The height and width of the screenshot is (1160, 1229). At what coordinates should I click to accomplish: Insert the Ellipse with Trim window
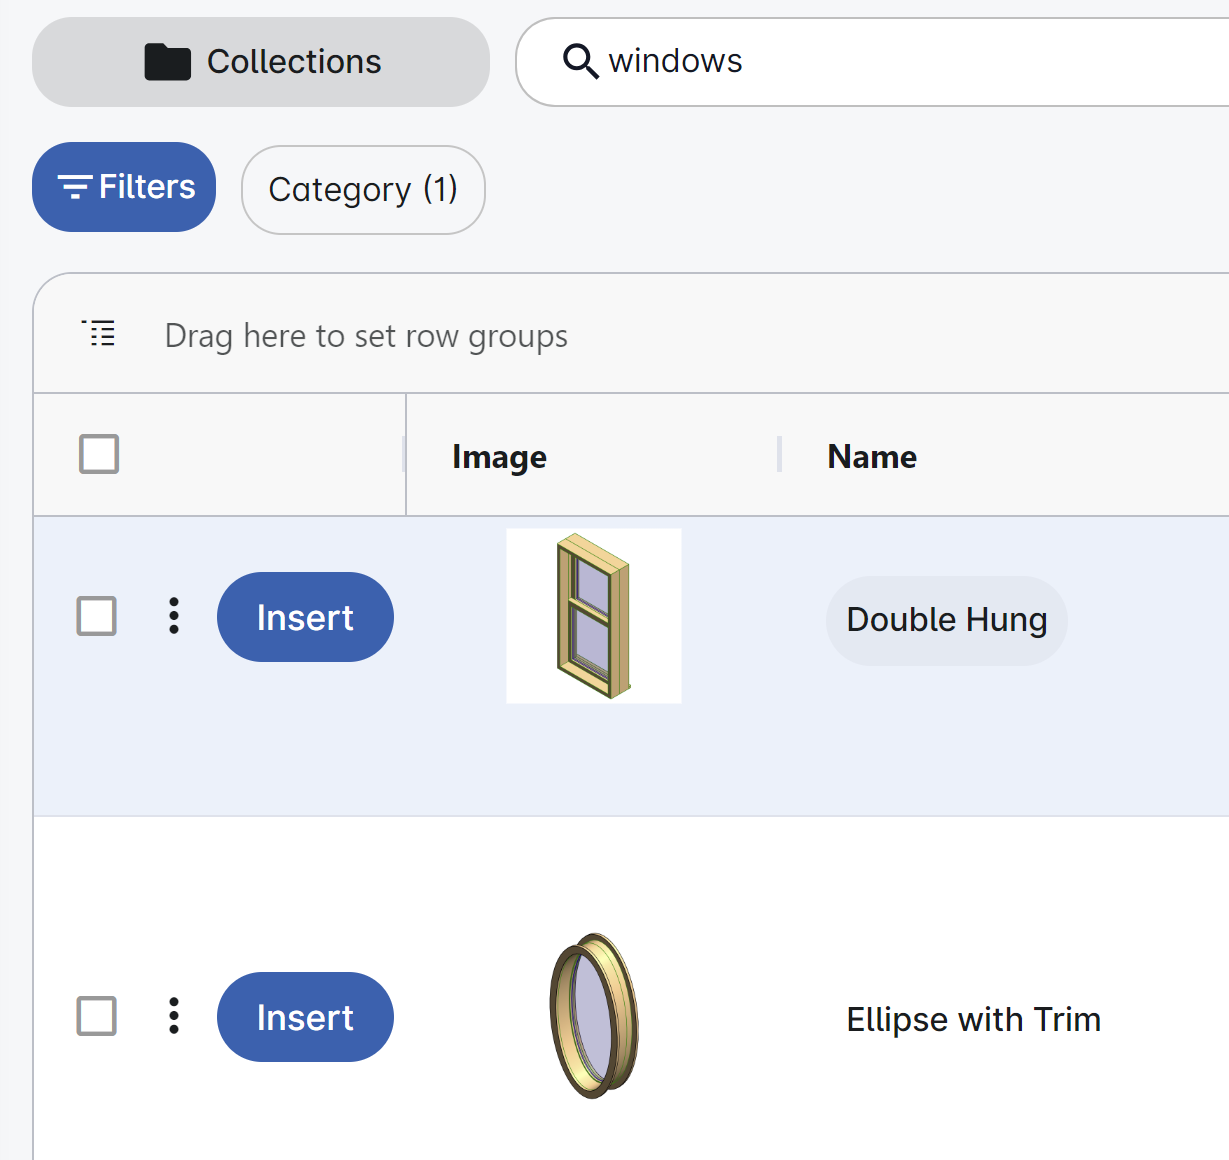[305, 1017]
